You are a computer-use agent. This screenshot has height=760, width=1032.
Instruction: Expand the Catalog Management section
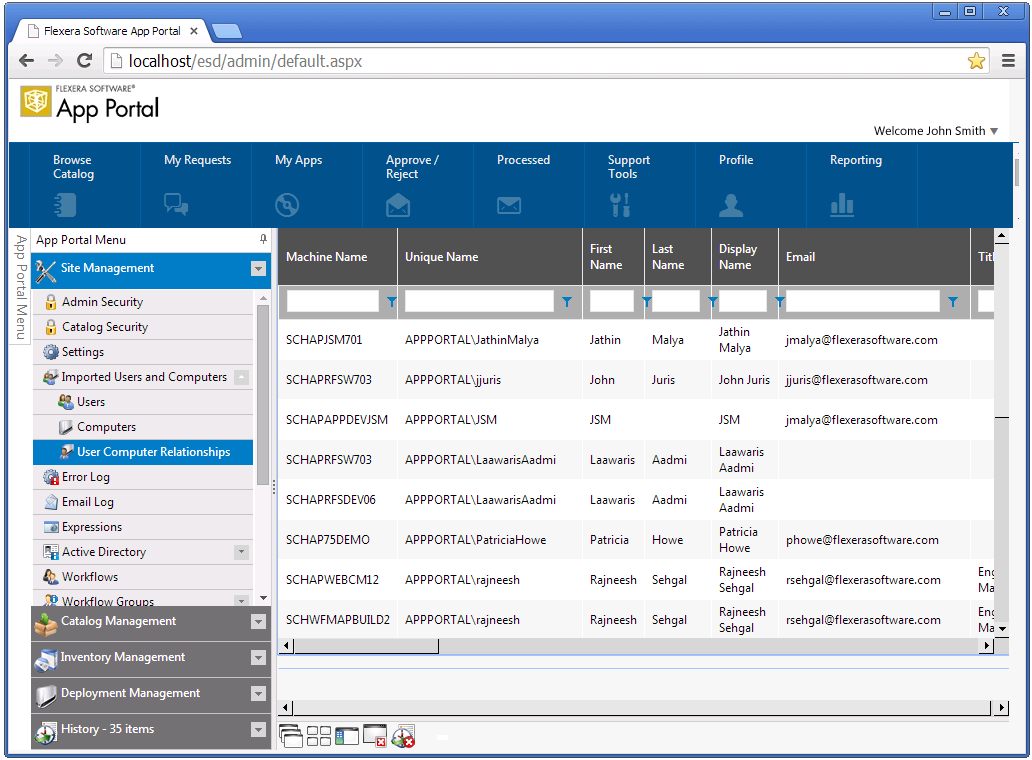click(258, 622)
